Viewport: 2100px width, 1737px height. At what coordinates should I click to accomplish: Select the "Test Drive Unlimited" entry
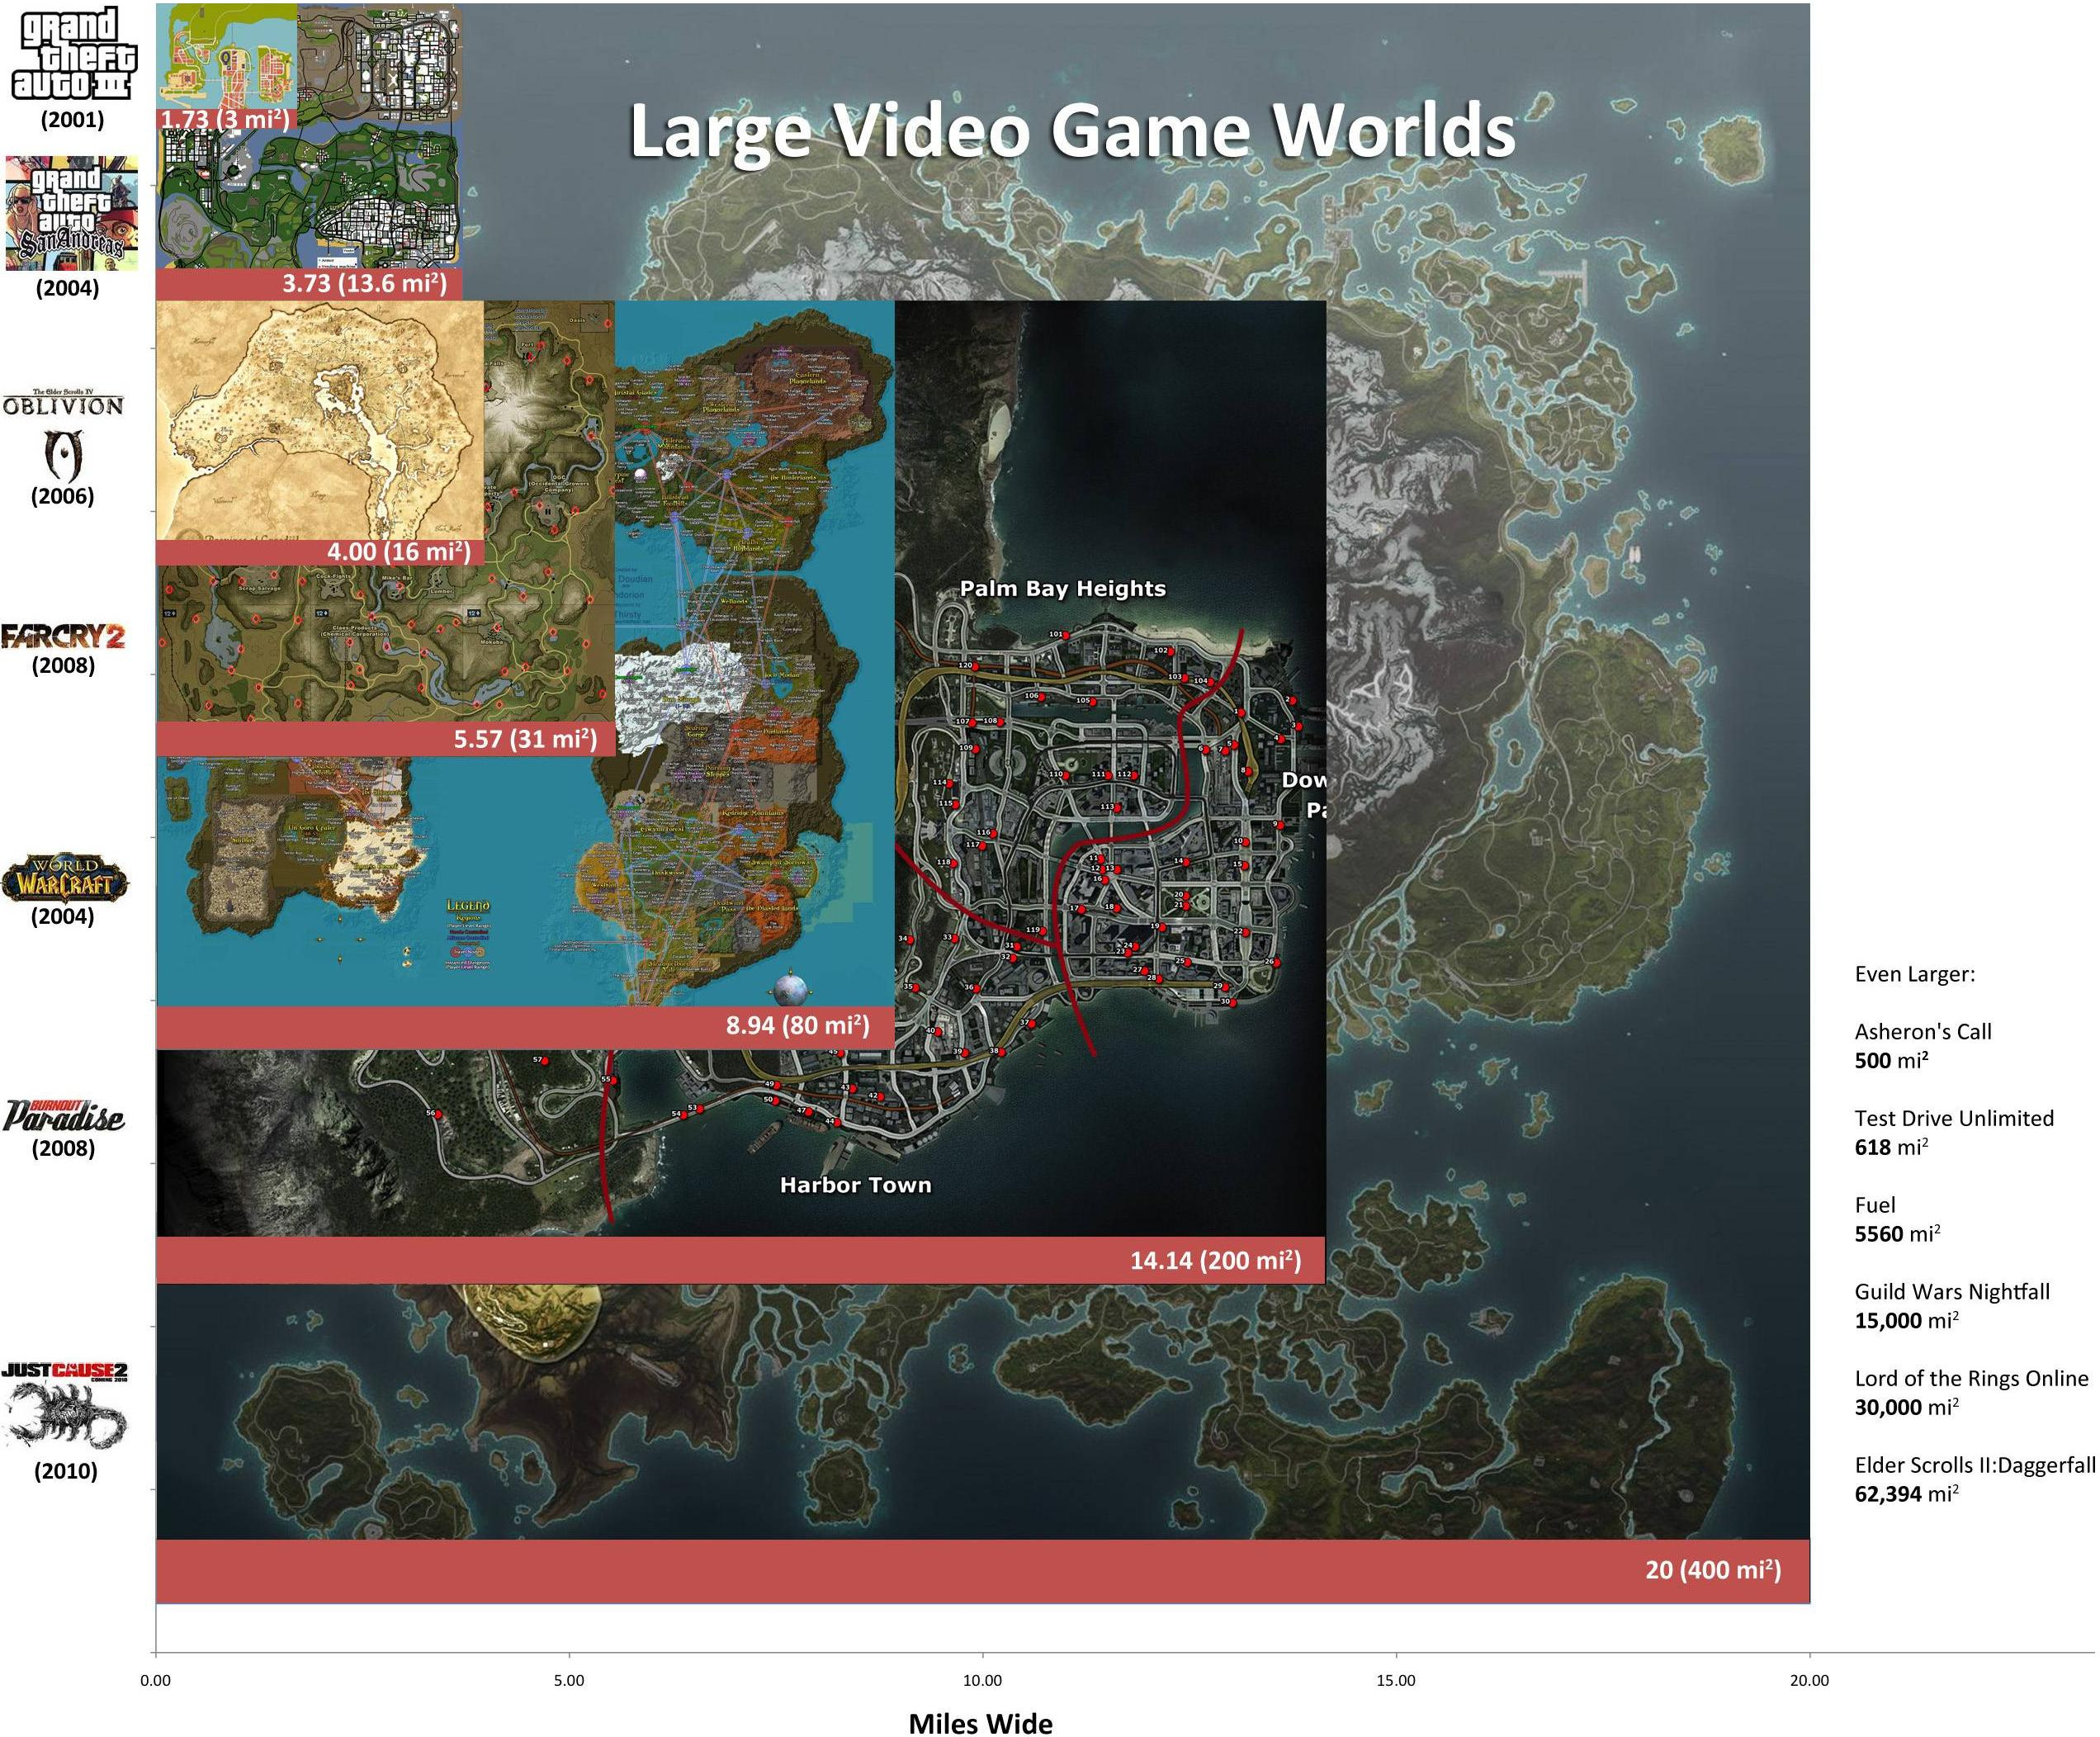pos(1954,1118)
